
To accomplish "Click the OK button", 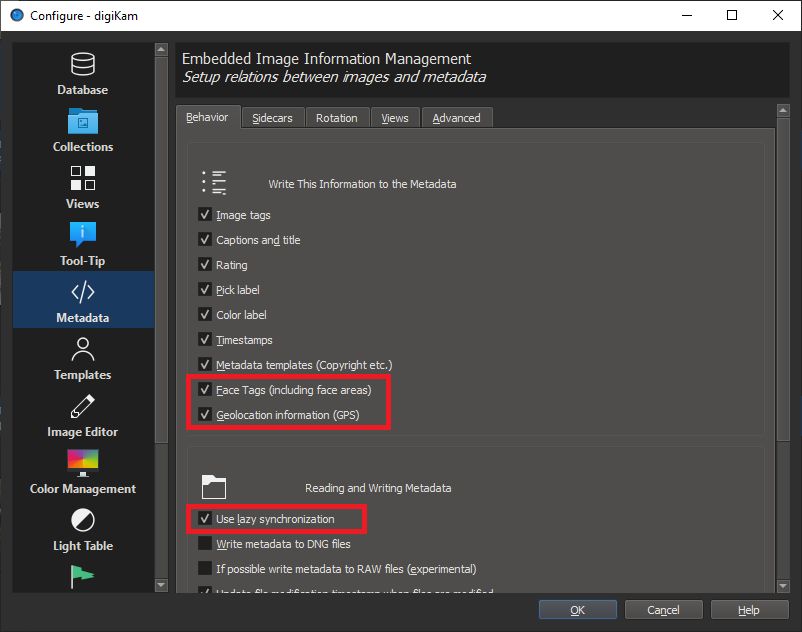I will (x=577, y=610).
